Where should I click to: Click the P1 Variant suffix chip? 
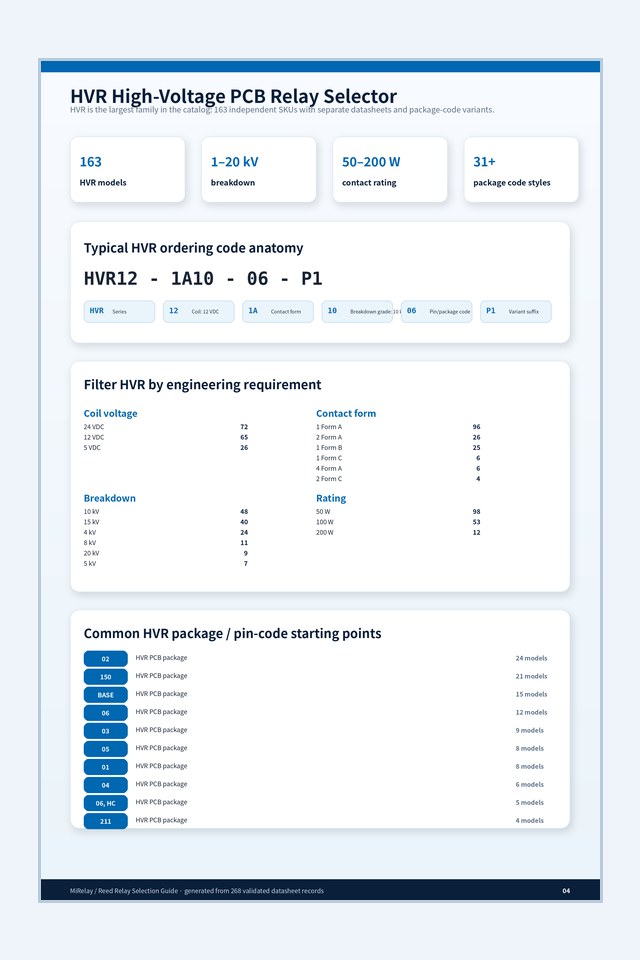[516, 311]
